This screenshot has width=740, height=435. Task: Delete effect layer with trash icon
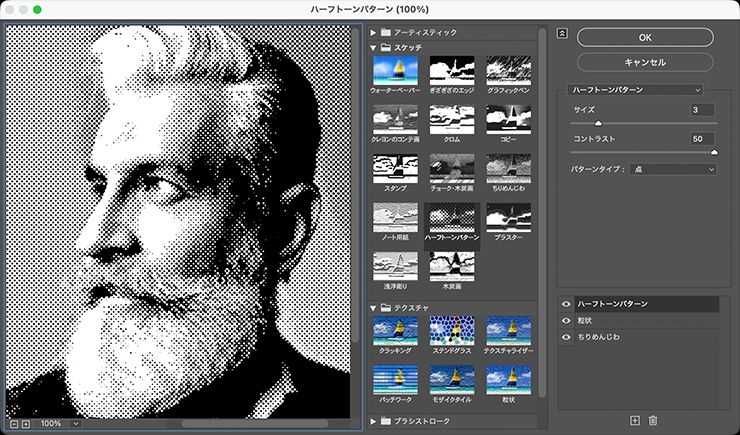(653, 421)
